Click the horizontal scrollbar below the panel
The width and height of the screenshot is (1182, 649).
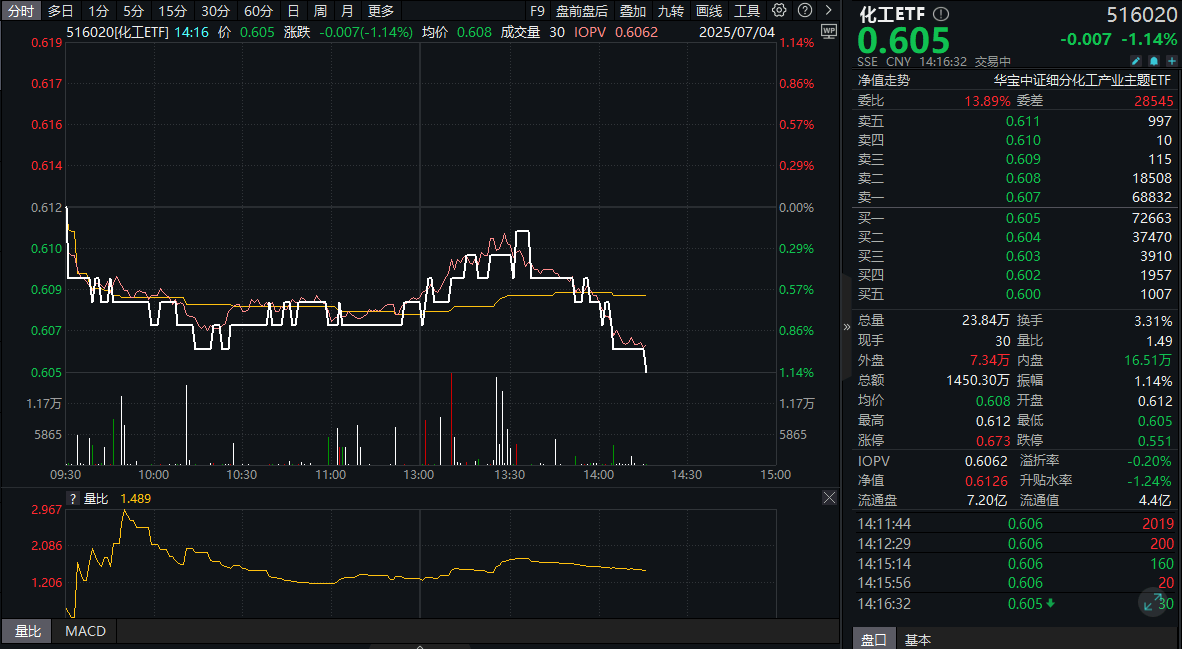click(x=420, y=645)
